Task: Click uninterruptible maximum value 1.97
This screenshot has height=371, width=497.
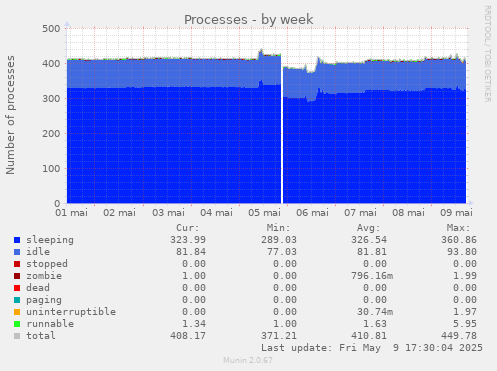Action: pyautogui.click(x=465, y=312)
